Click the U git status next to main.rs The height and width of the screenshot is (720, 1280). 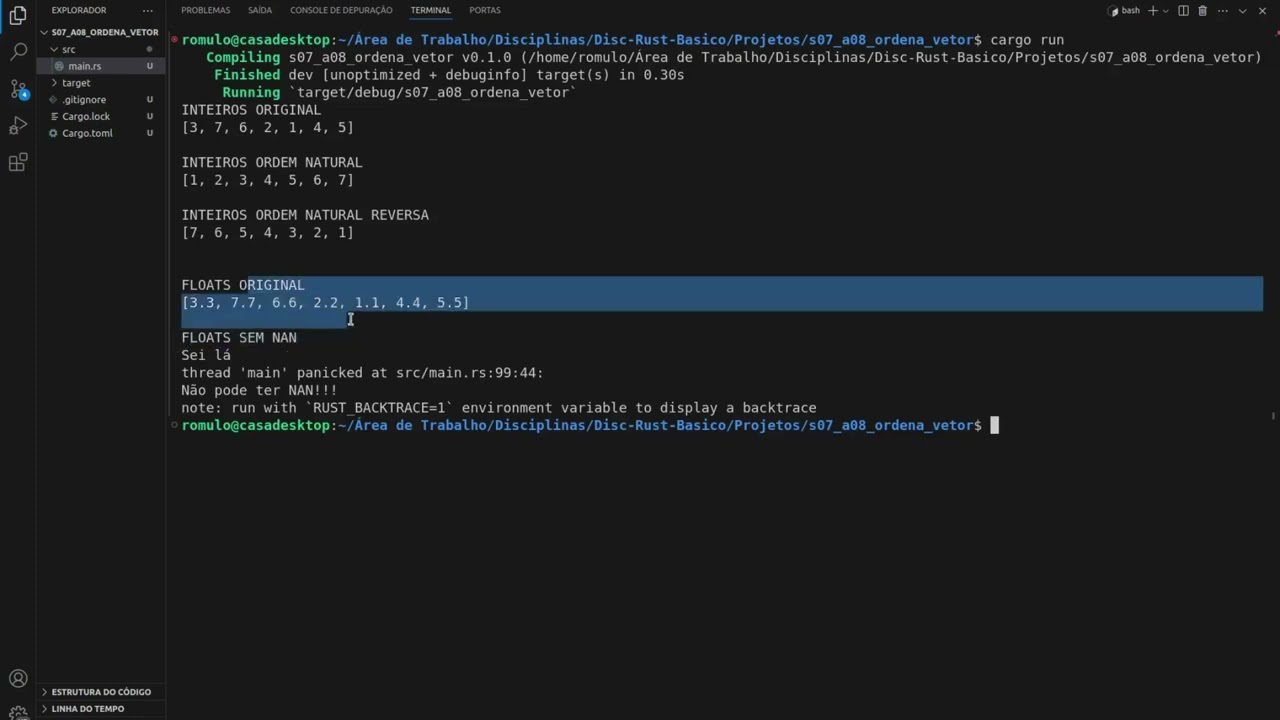tap(150, 66)
